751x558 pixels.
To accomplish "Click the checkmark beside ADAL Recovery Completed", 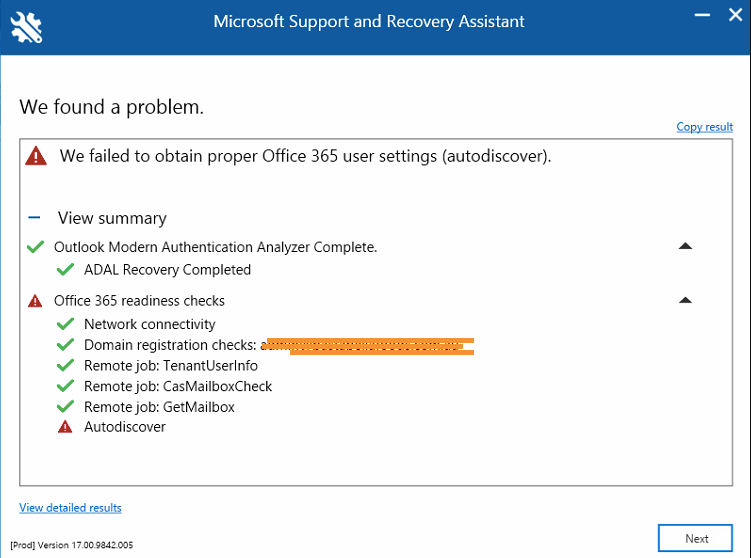I will pos(65,270).
